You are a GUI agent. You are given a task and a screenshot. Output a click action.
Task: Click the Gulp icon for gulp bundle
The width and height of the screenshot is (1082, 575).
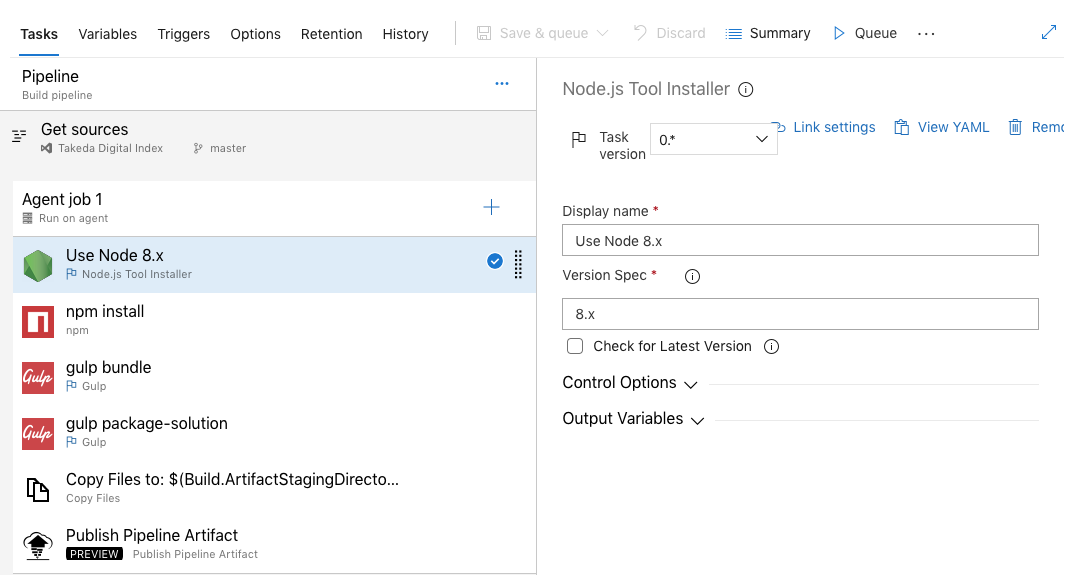38,378
